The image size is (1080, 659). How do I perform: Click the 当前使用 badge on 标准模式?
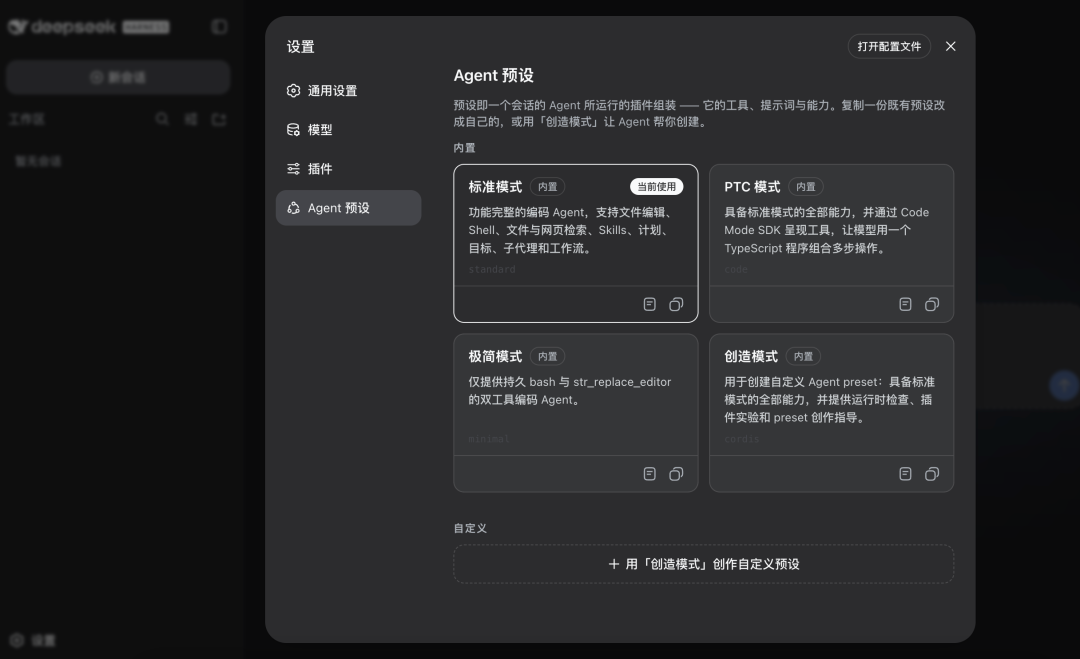(x=656, y=187)
